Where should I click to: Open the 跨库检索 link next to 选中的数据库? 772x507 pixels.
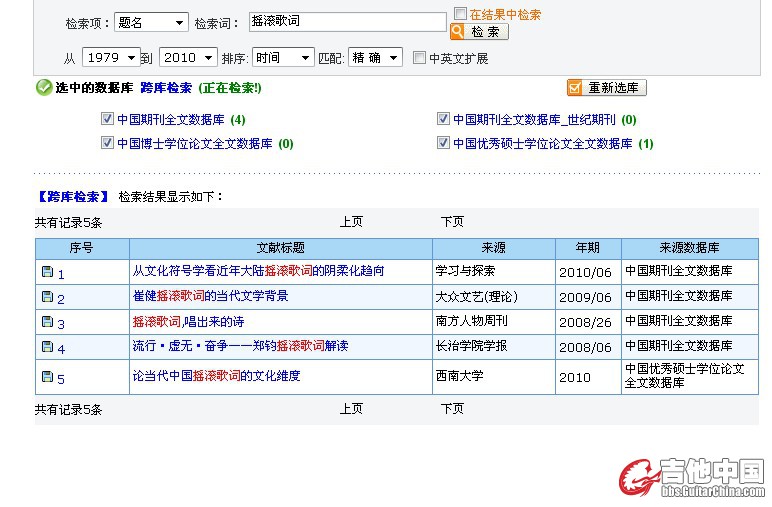pos(166,88)
